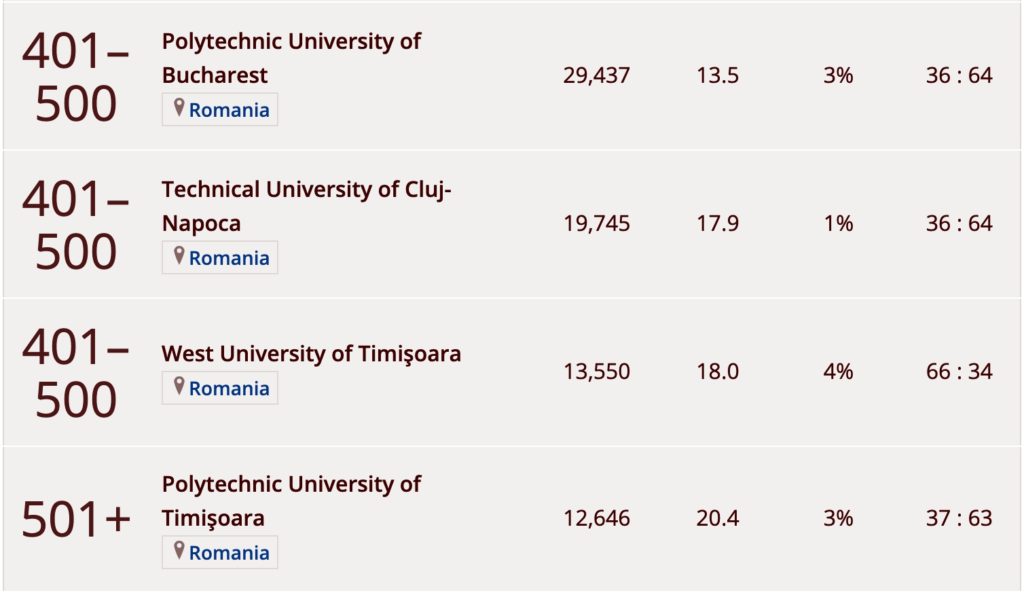Select Romania tag under Polytechnic University of Timişoara

229,553
